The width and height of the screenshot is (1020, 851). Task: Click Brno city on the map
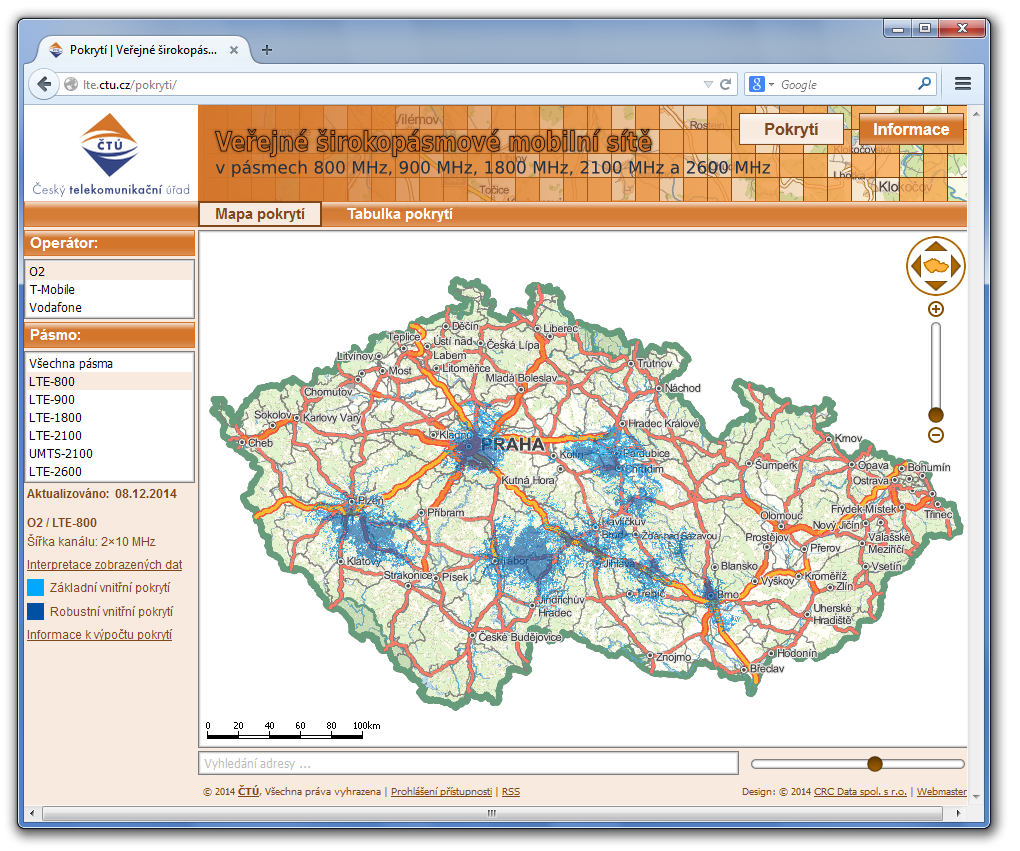pos(727,594)
